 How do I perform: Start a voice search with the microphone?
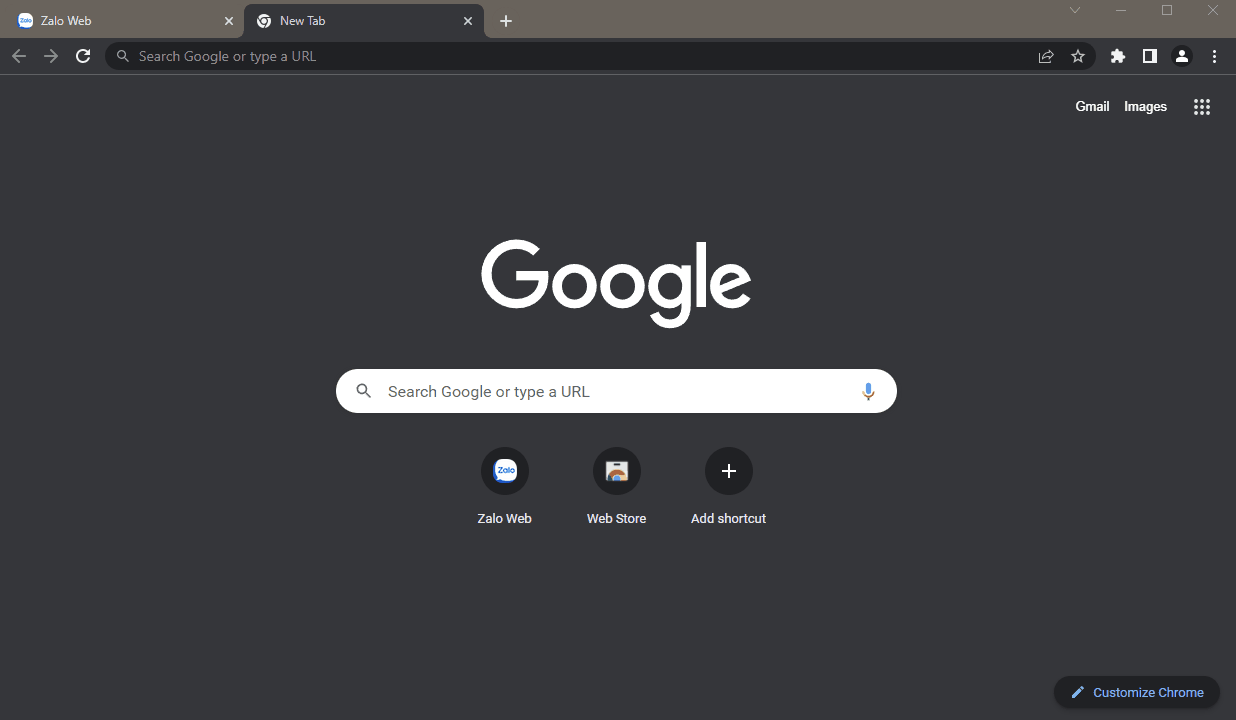pos(868,391)
